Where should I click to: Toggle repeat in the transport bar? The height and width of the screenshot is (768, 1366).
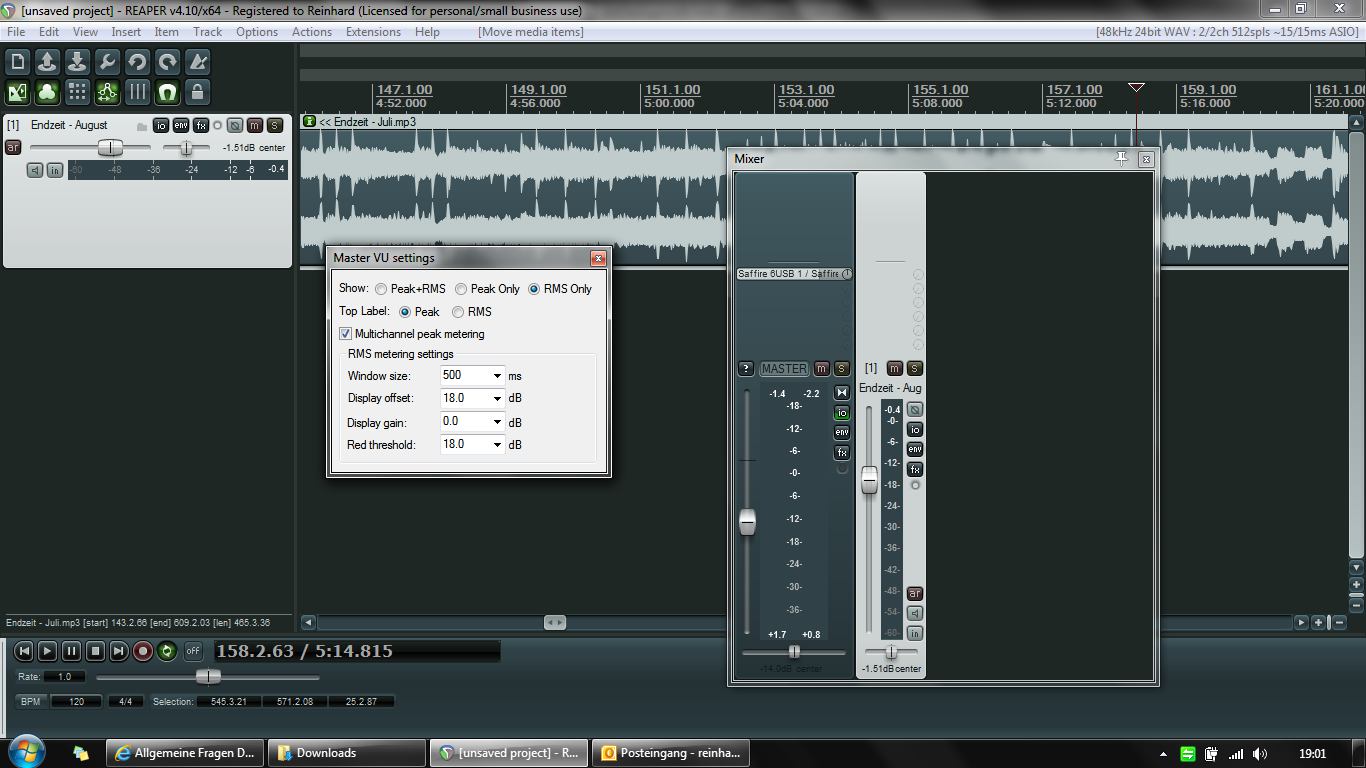(167, 651)
